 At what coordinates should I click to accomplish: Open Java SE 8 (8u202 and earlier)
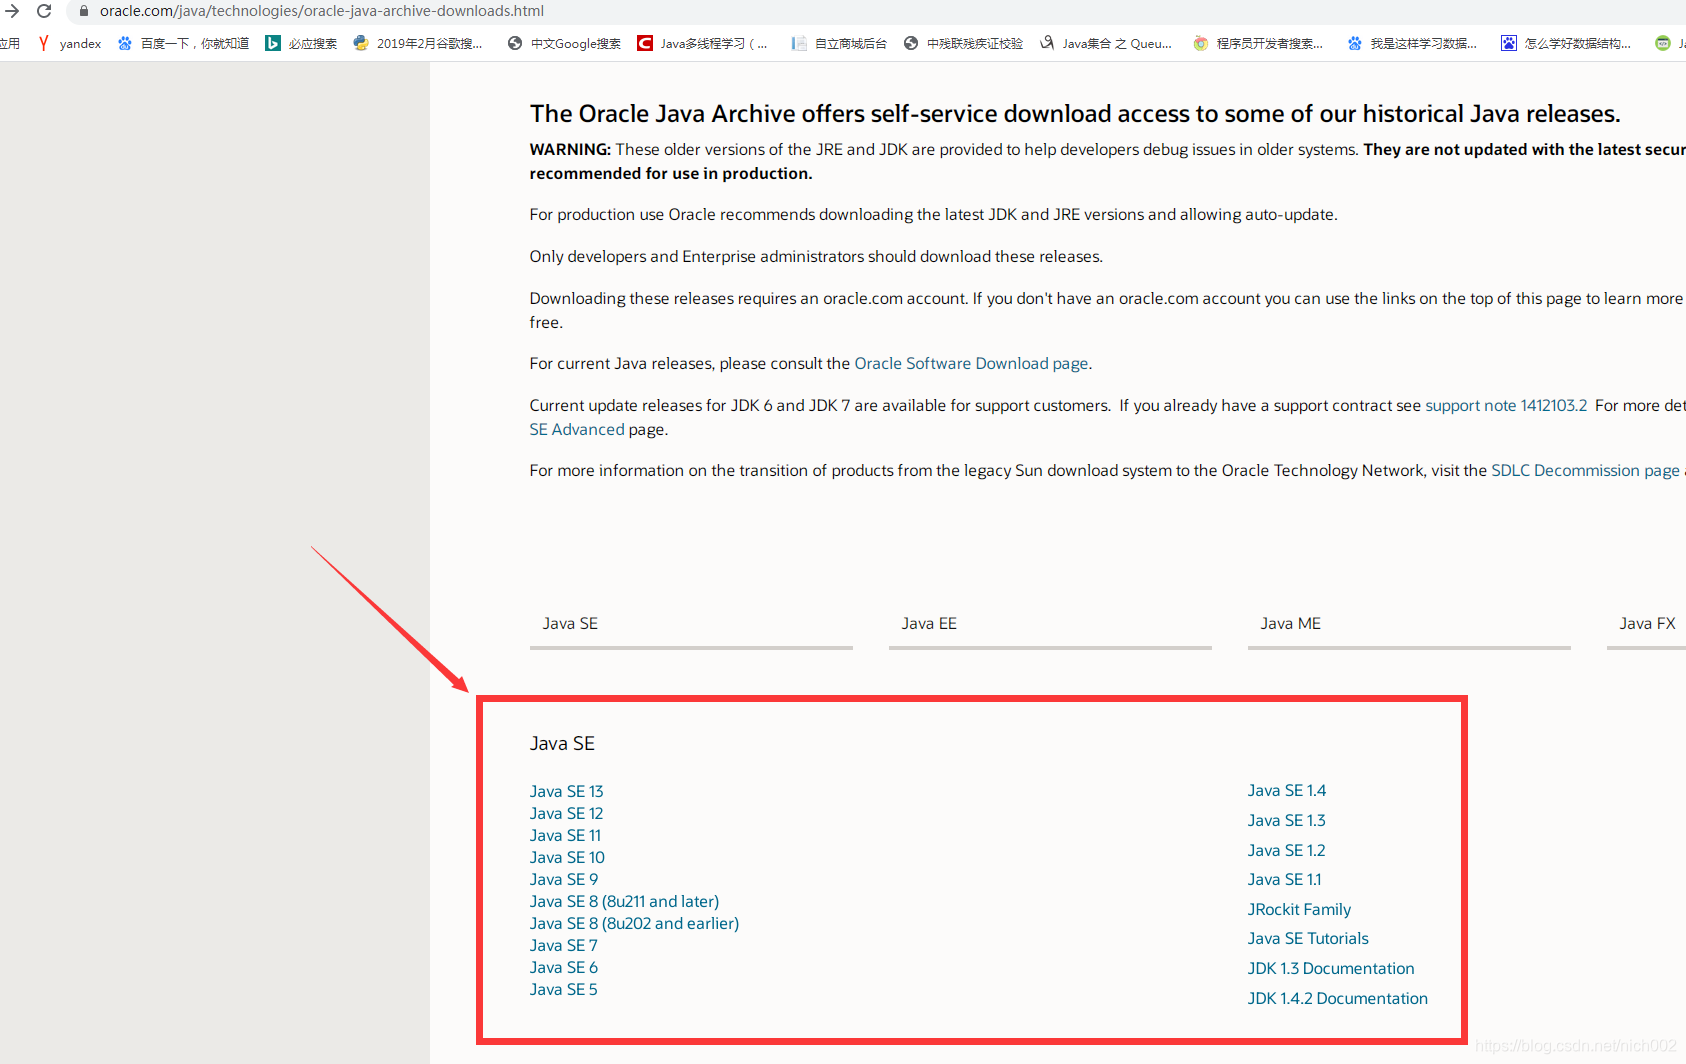(x=635, y=924)
